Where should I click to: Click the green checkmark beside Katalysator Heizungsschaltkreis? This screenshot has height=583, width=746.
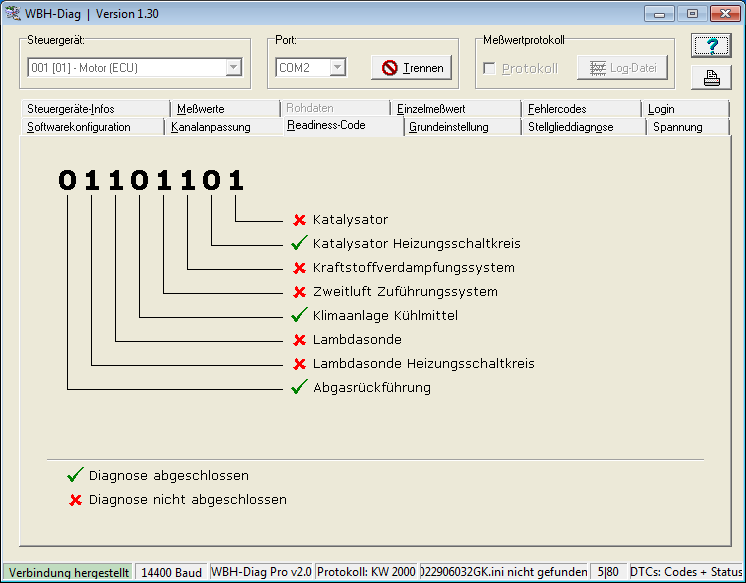coord(298,244)
